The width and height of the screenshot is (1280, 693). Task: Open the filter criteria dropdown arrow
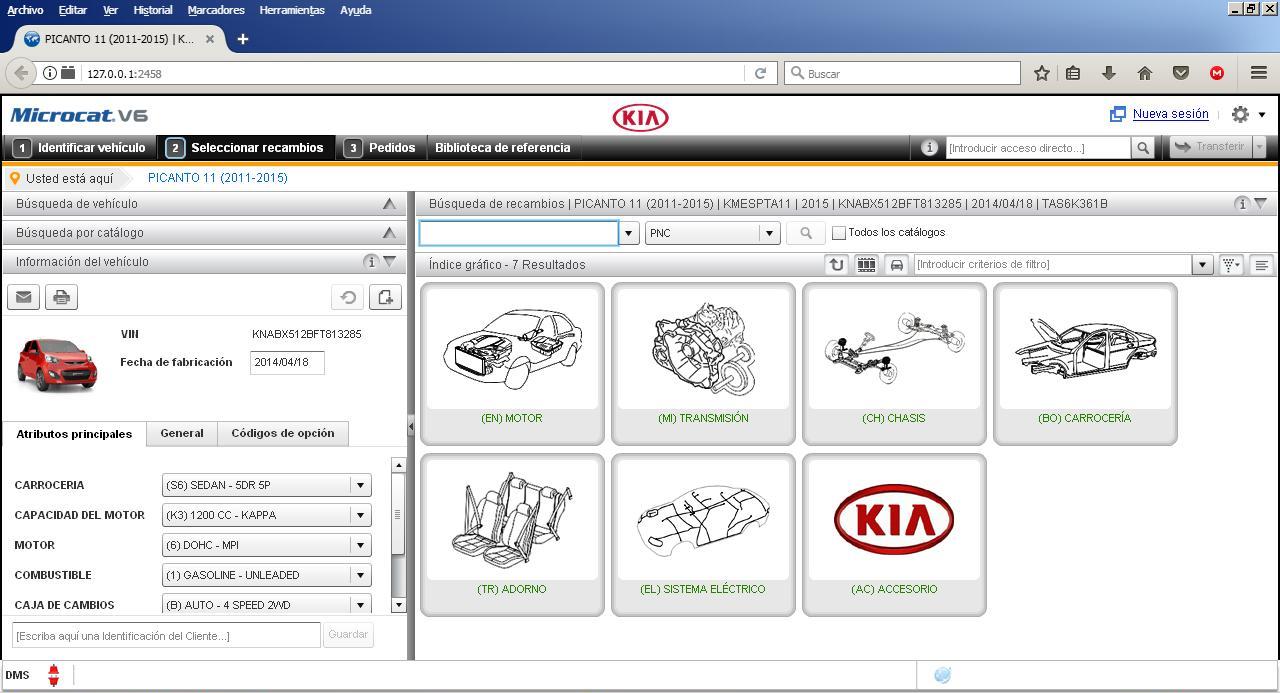coord(1203,265)
